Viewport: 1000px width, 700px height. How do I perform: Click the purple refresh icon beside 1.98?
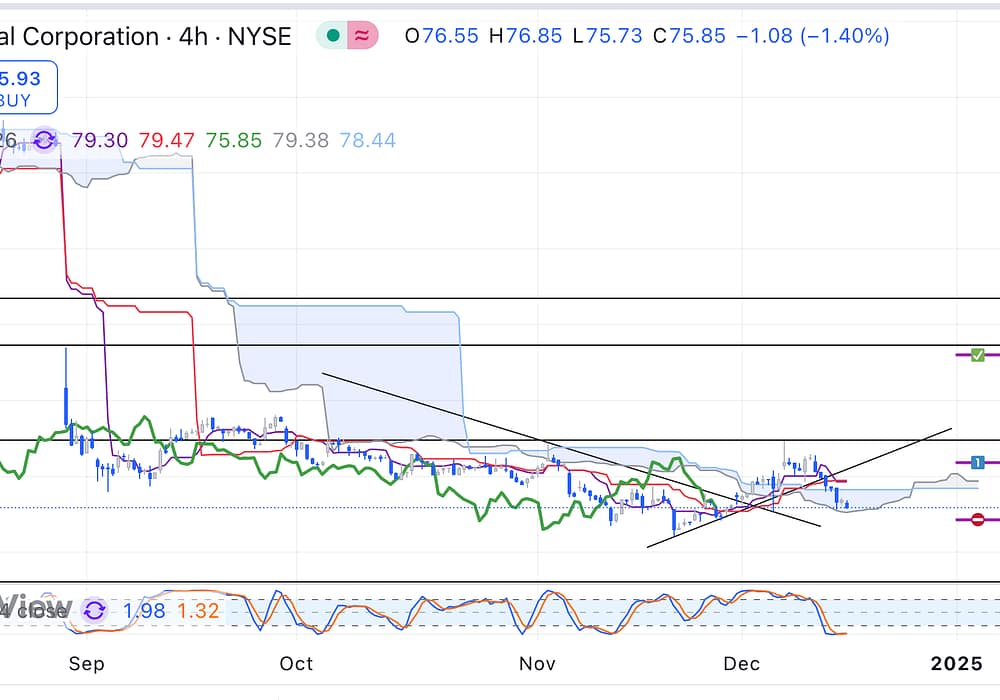pos(94,610)
